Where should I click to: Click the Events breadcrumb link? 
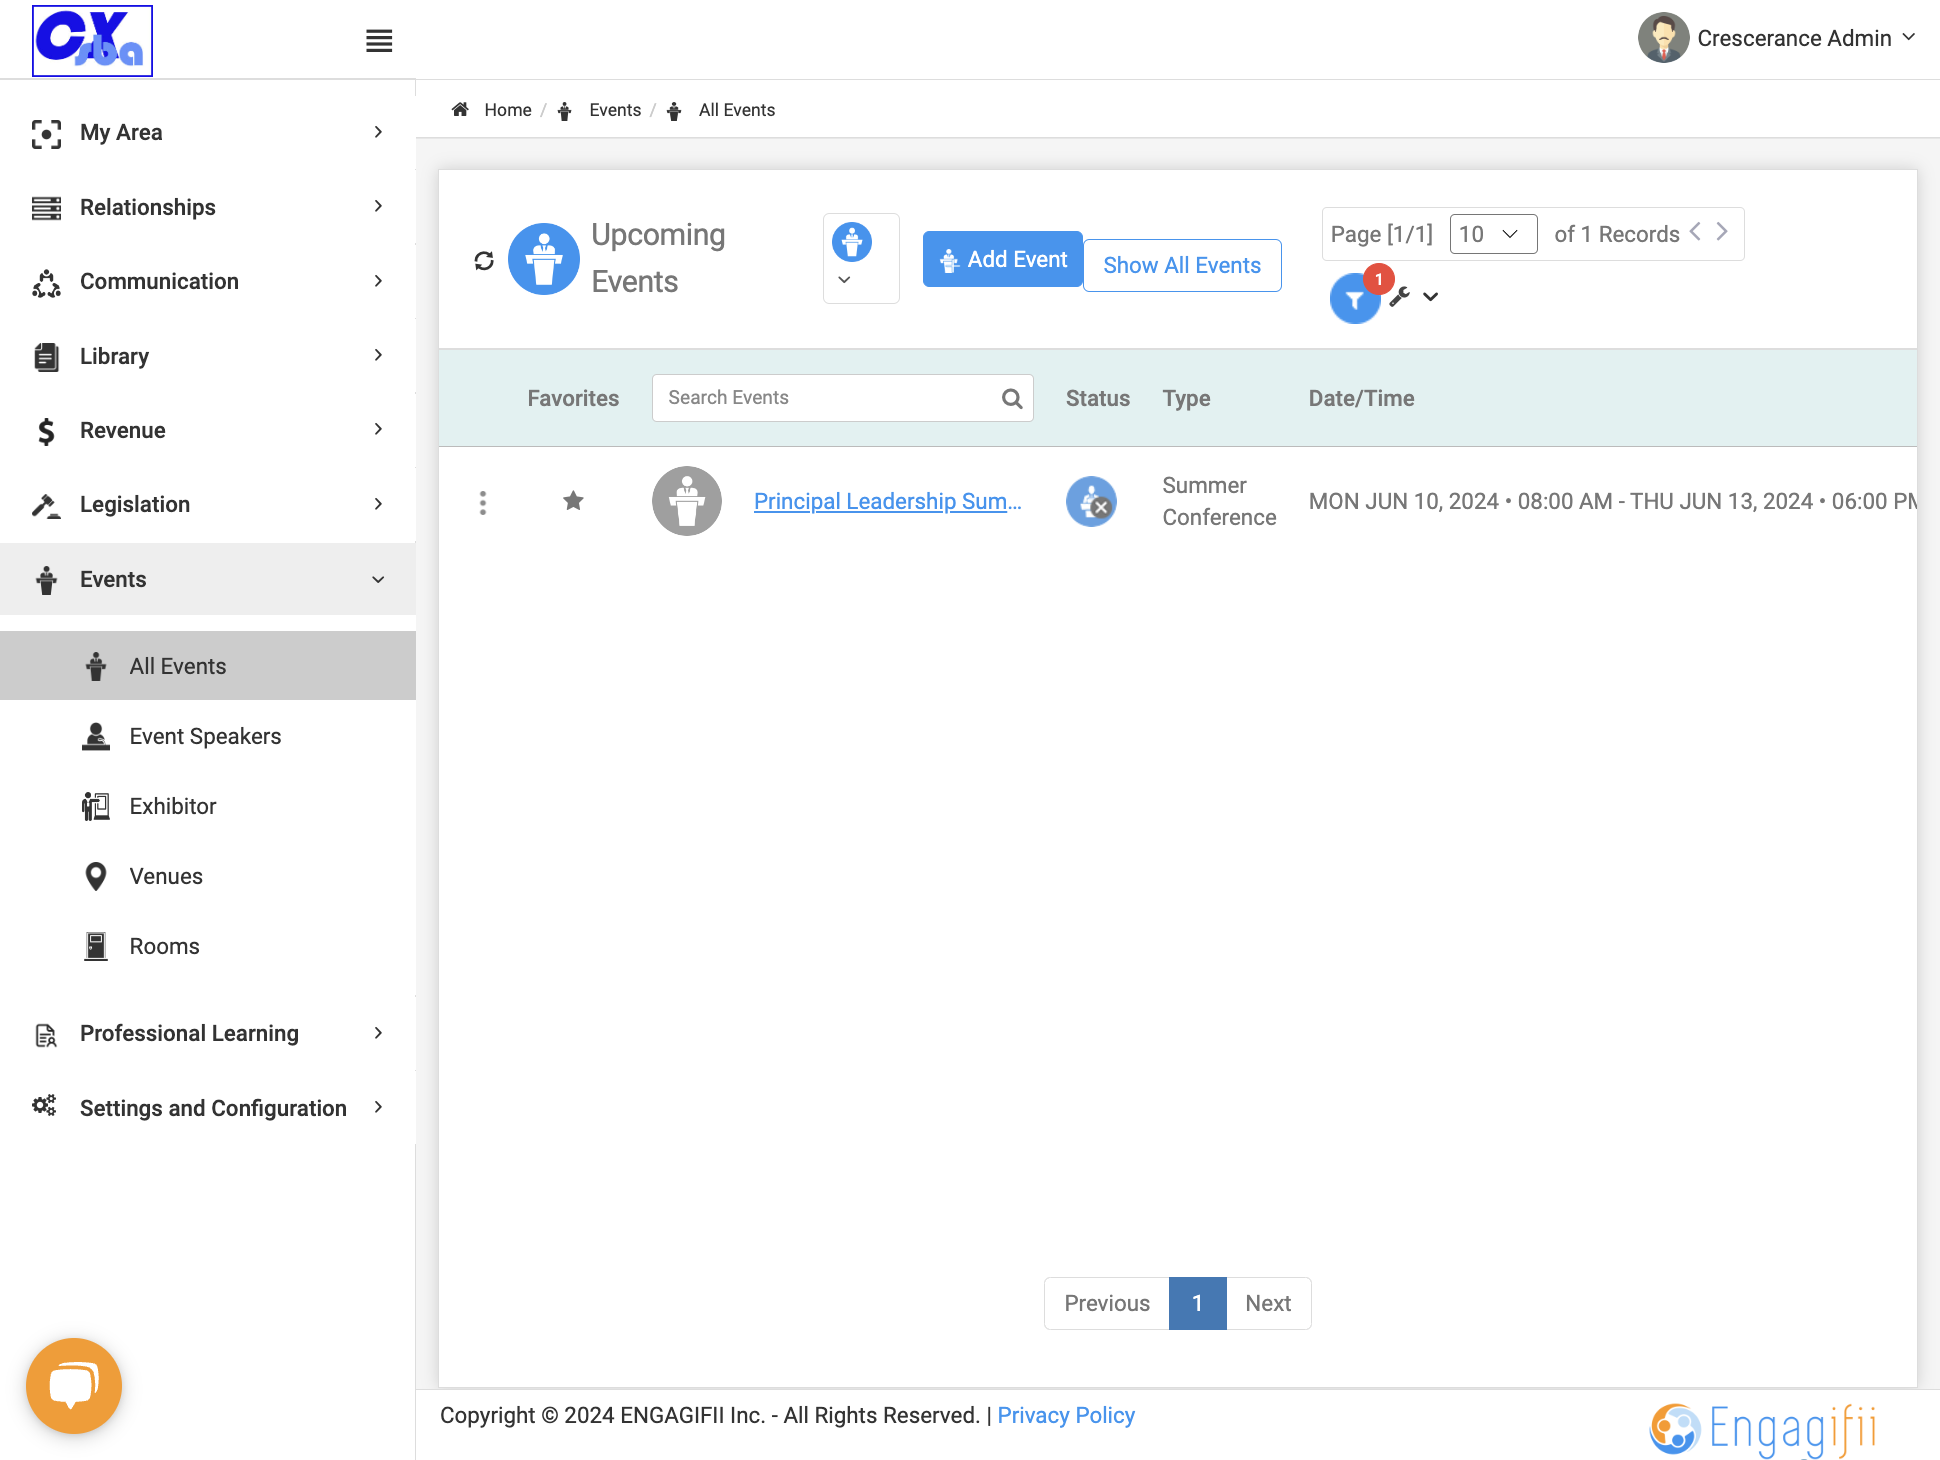(x=615, y=110)
